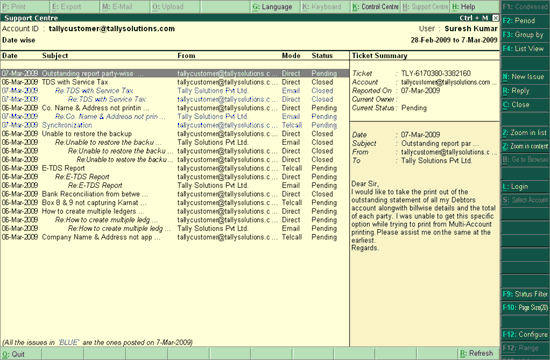Click the M: E-Mail button
Viewport: 550px width, 360px height.
(x=125, y=7)
